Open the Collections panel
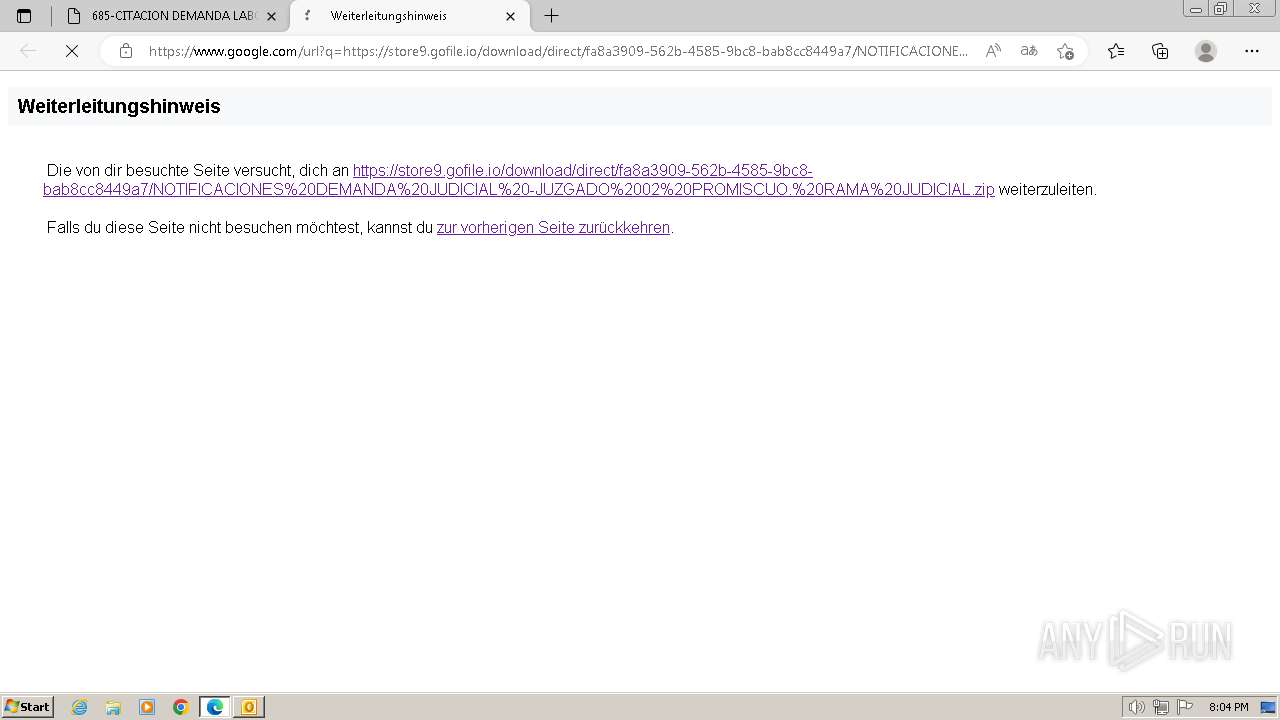Image resolution: width=1280 pixels, height=720 pixels. click(x=1160, y=51)
